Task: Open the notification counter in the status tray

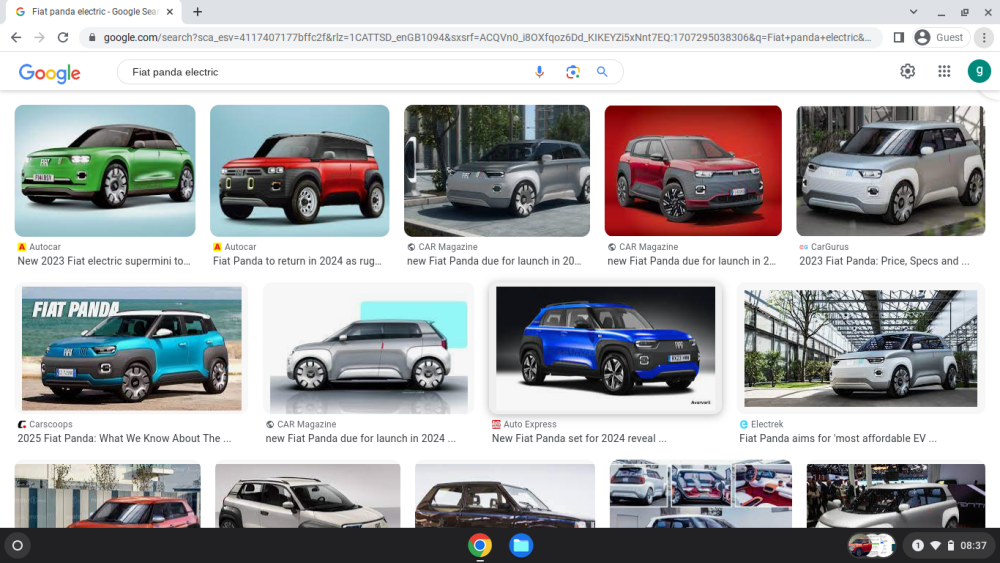Action: 917,545
